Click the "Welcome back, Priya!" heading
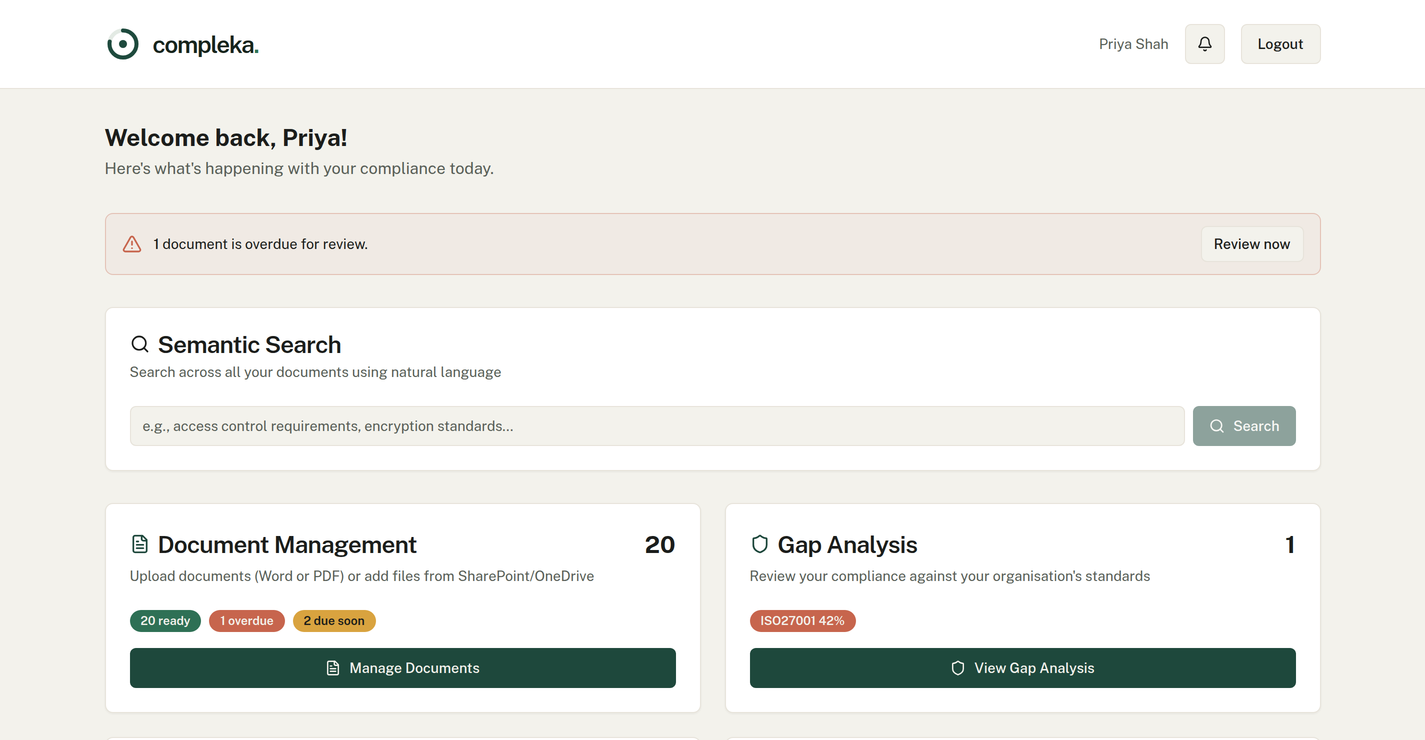This screenshot has width=1425, height=740. (226, 138)
